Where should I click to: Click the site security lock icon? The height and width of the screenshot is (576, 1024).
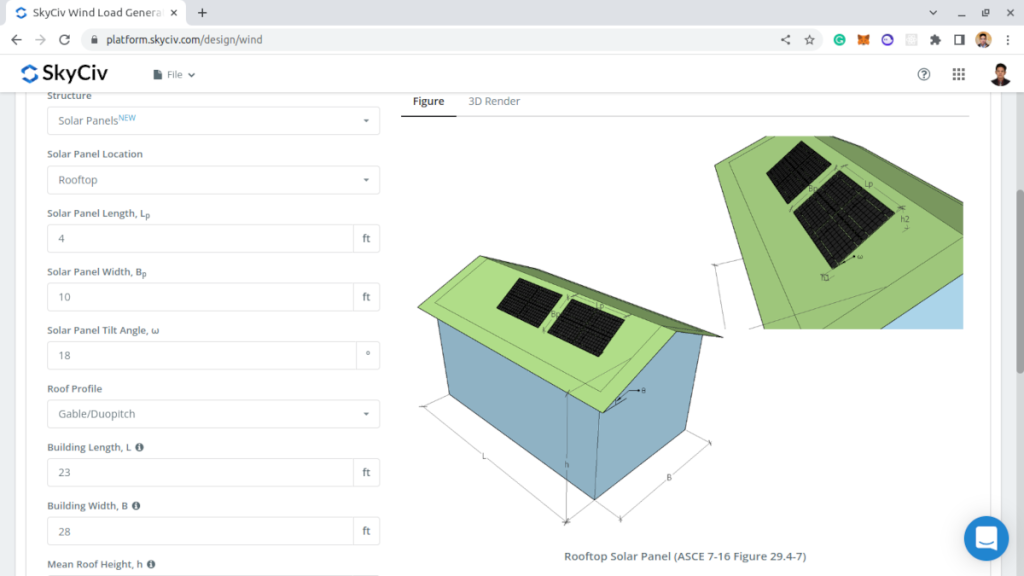[x=93, y=40]
